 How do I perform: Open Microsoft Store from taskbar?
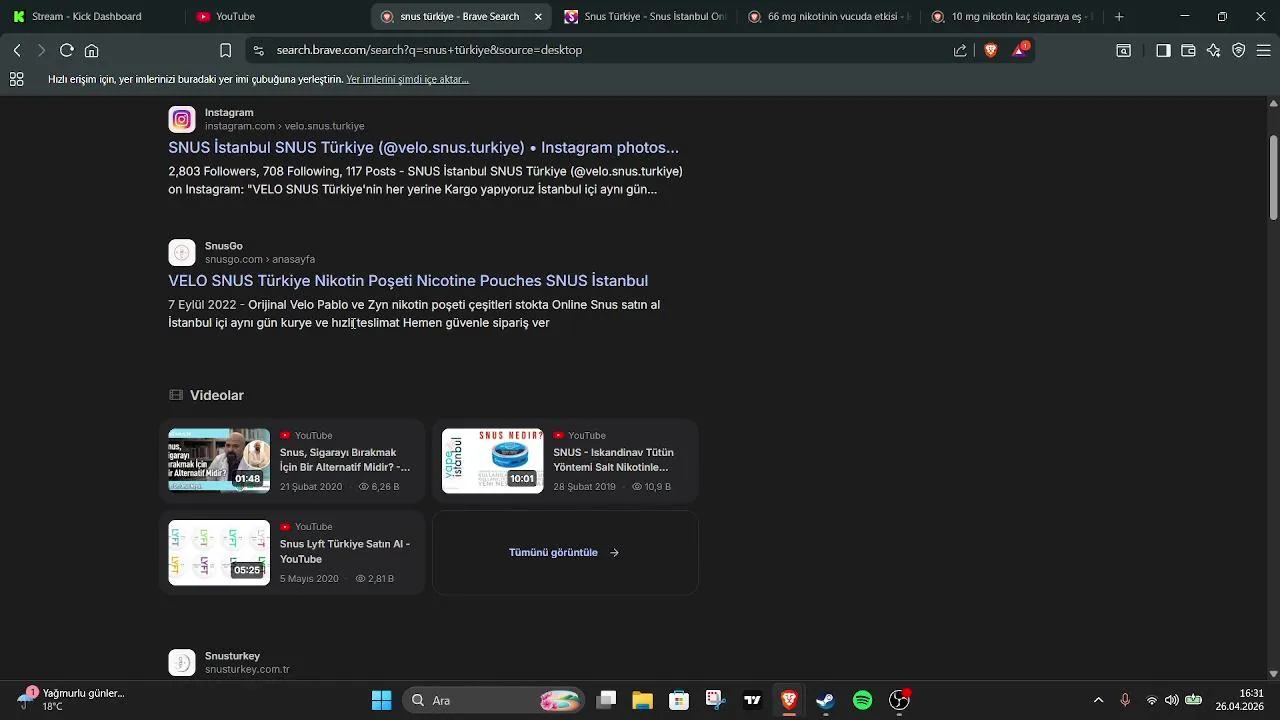[679, 700]
